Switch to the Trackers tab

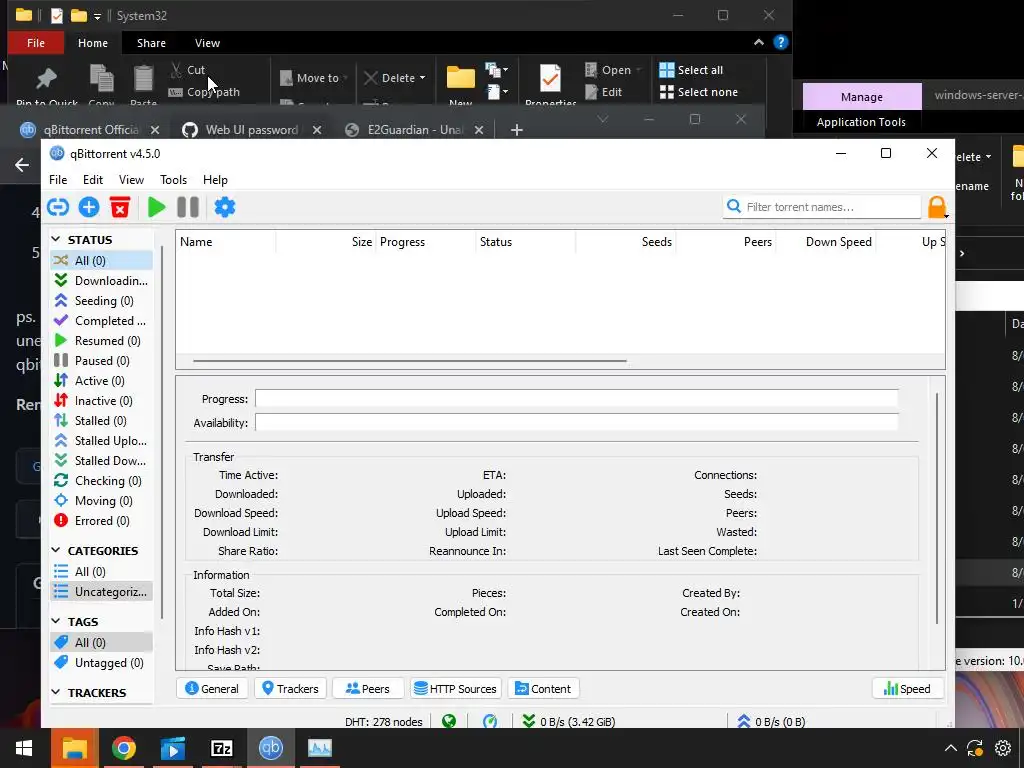[x=290, y=689]
